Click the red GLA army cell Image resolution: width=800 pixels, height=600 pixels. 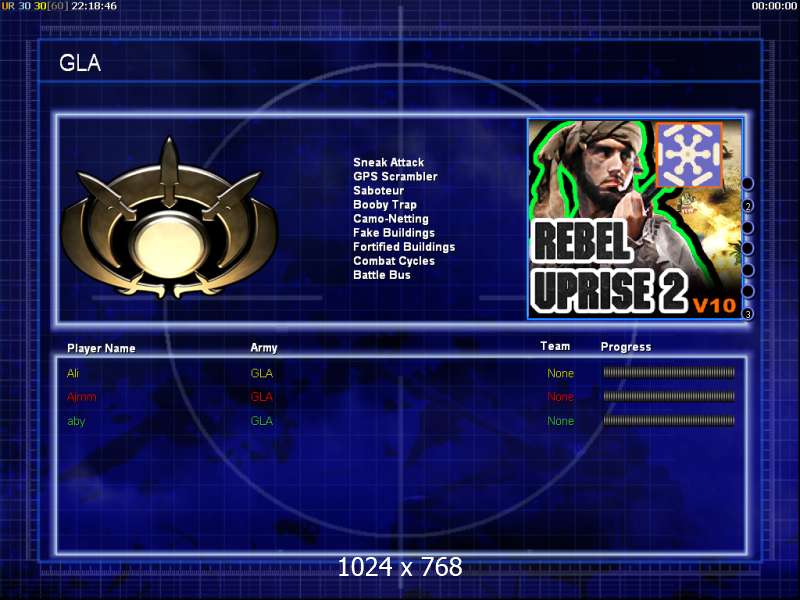point(262,397)
